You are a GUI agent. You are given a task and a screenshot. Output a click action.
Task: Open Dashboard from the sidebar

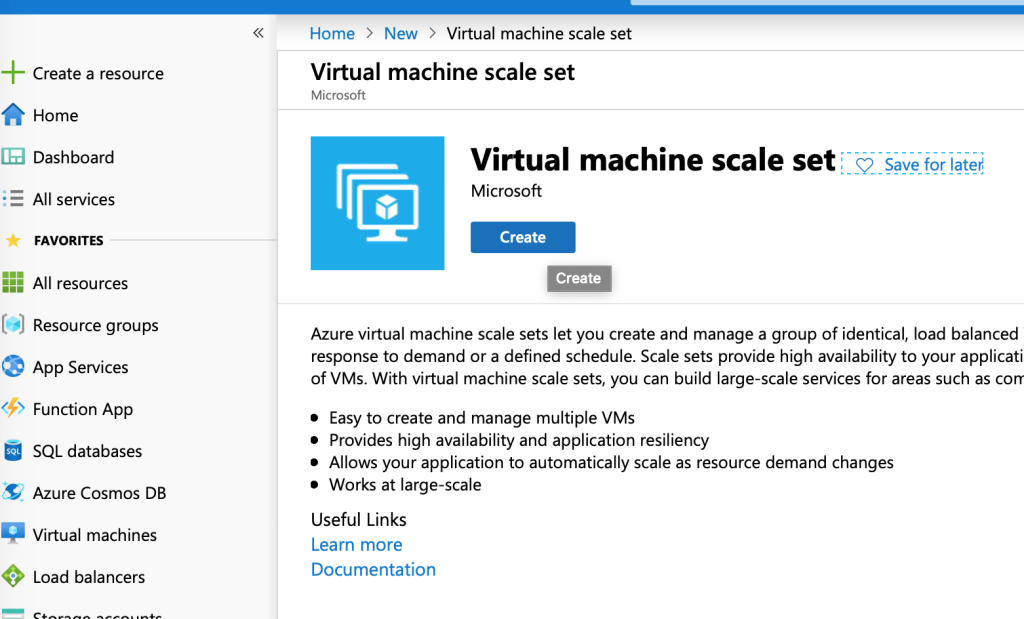73,157
